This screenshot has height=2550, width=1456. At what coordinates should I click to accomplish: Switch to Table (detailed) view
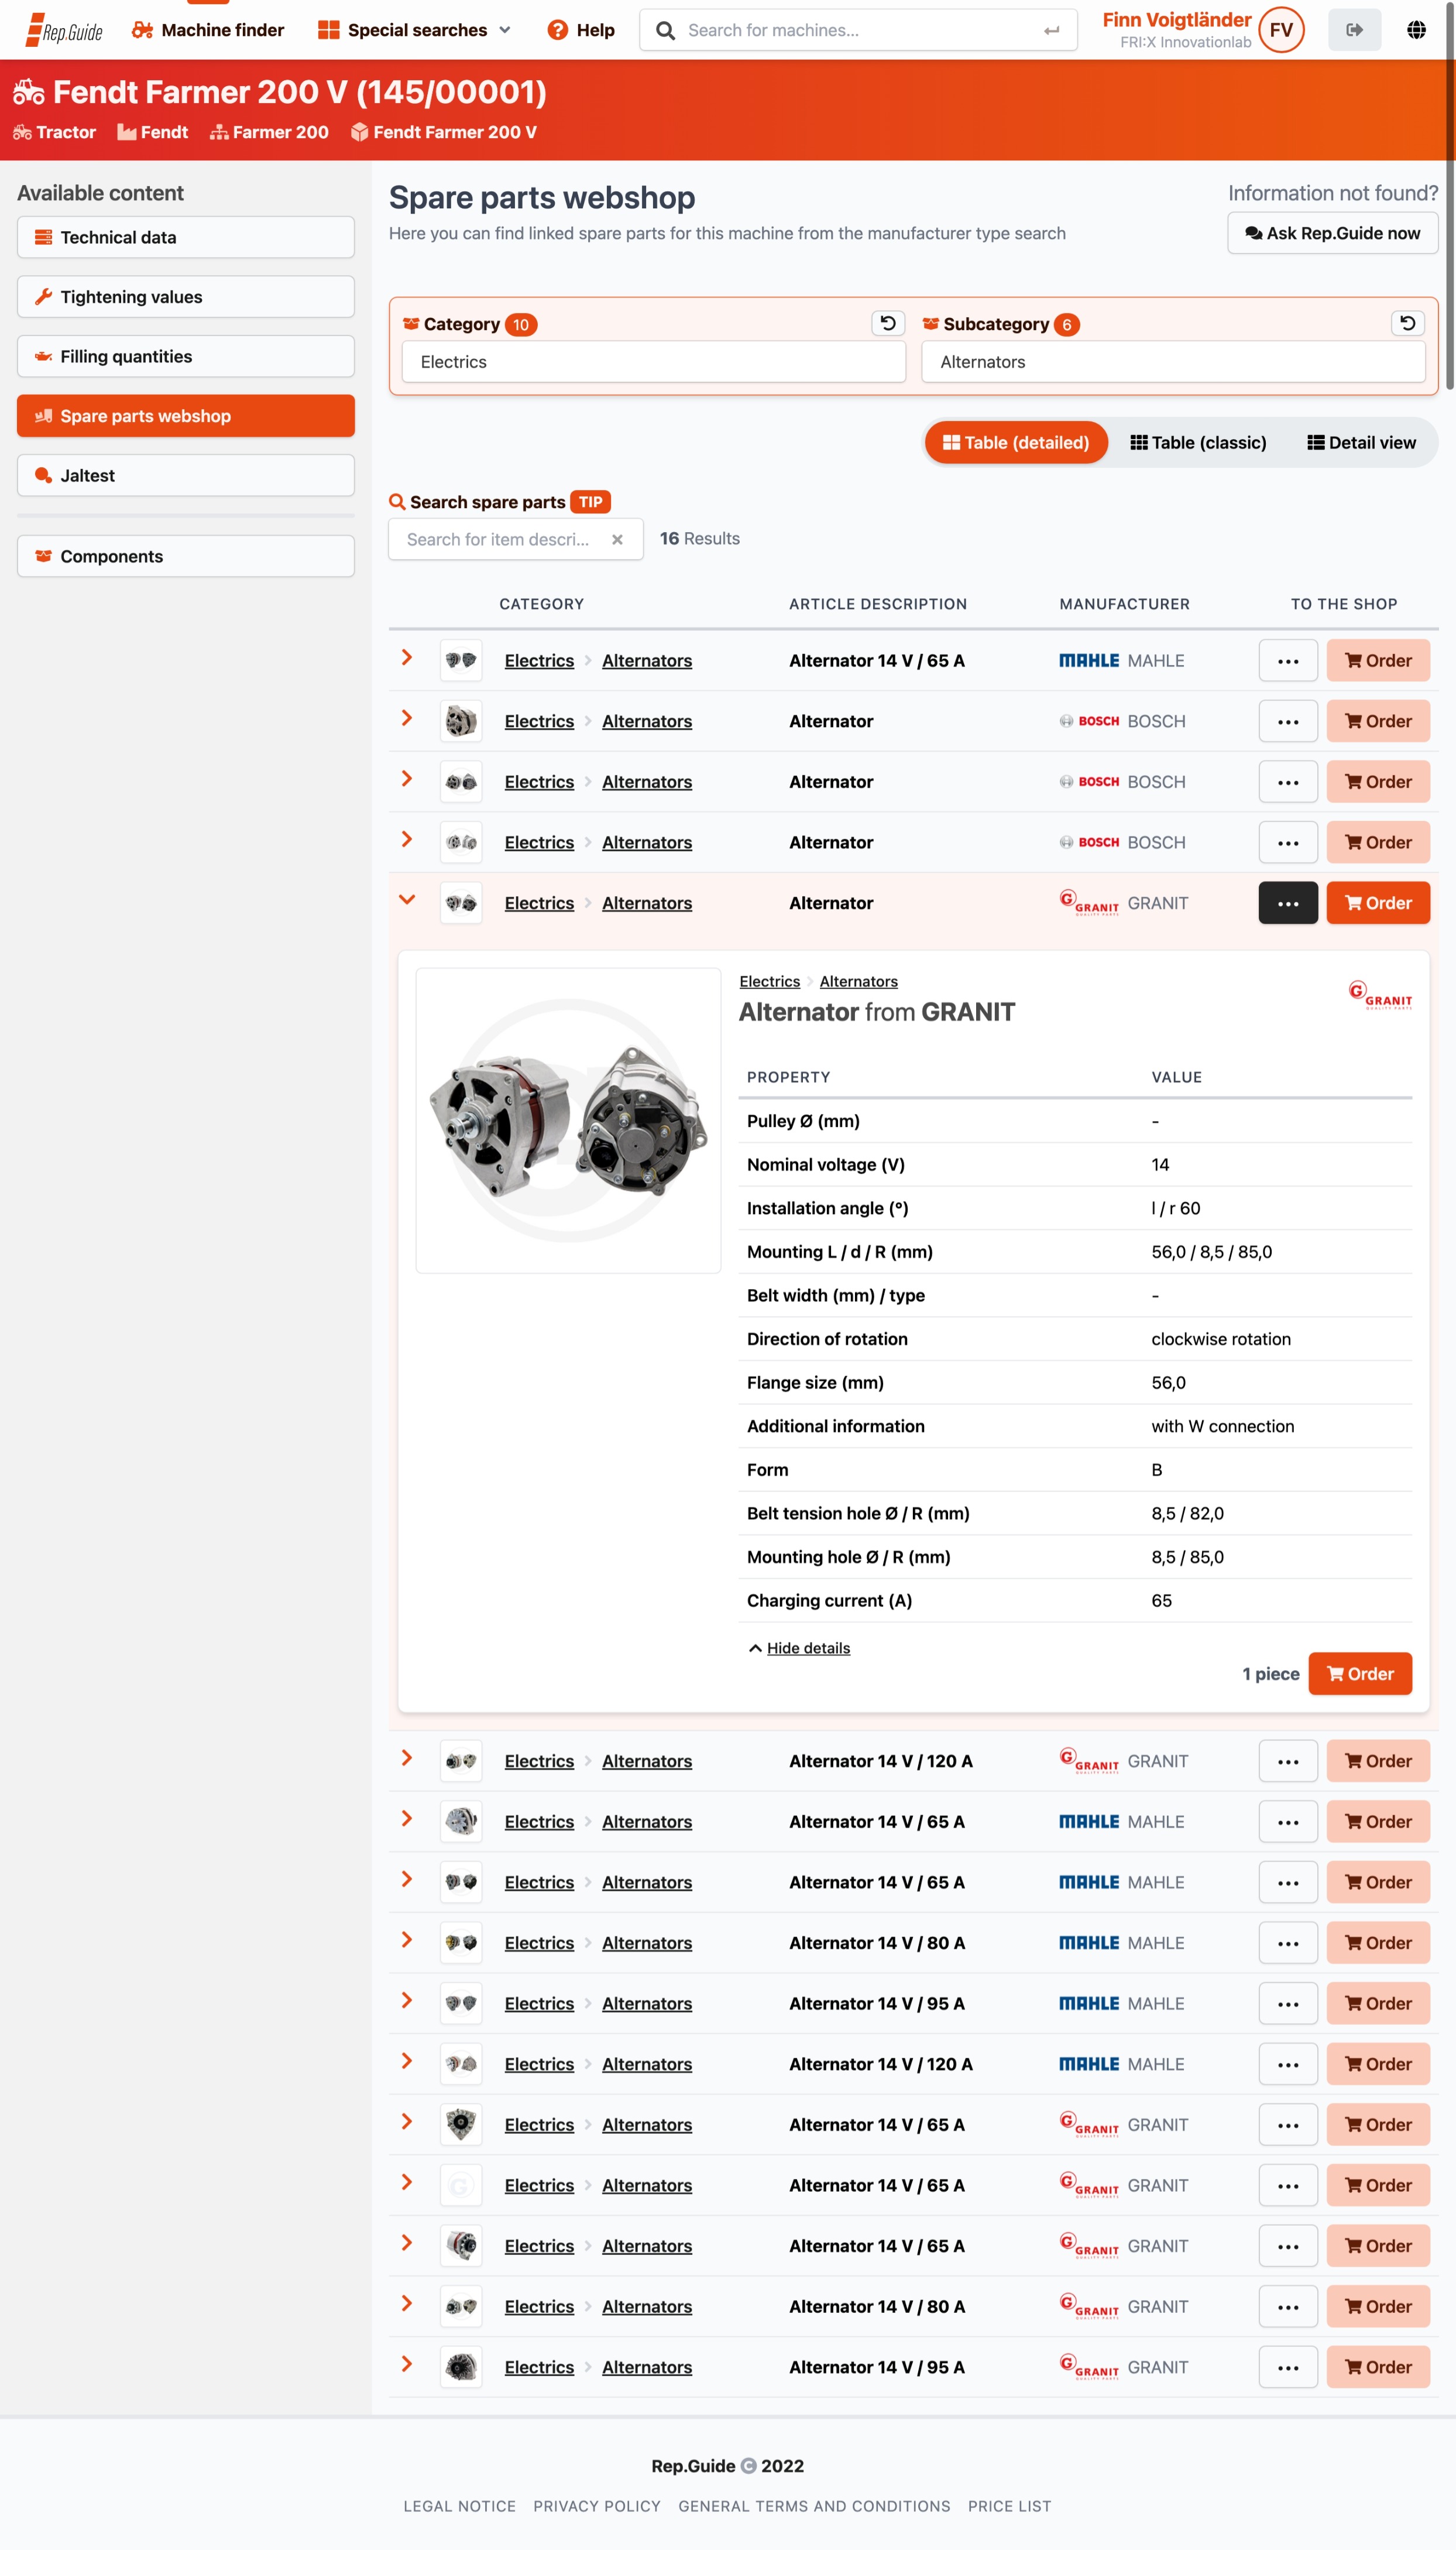click(x=1015, y=442)
